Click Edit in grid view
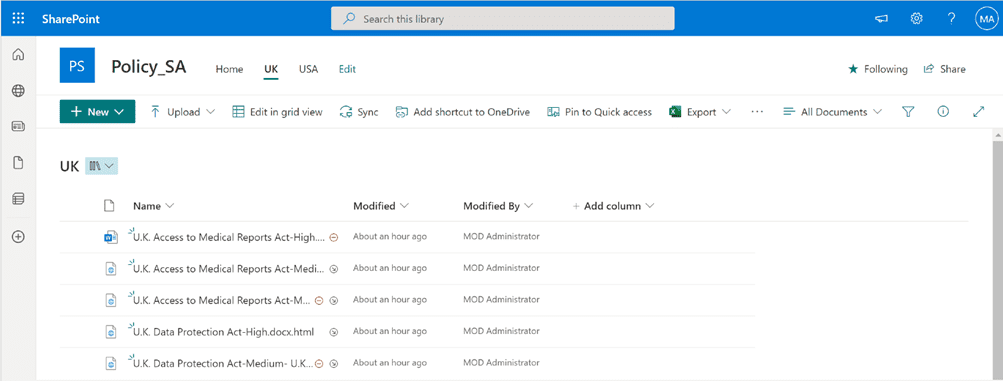 pyautogui.click(x=277, y=112)
